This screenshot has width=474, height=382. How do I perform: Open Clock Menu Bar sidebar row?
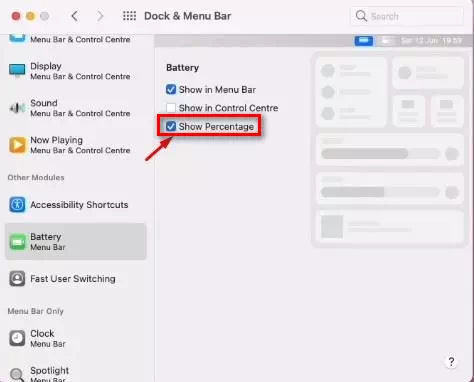[76, 338]
